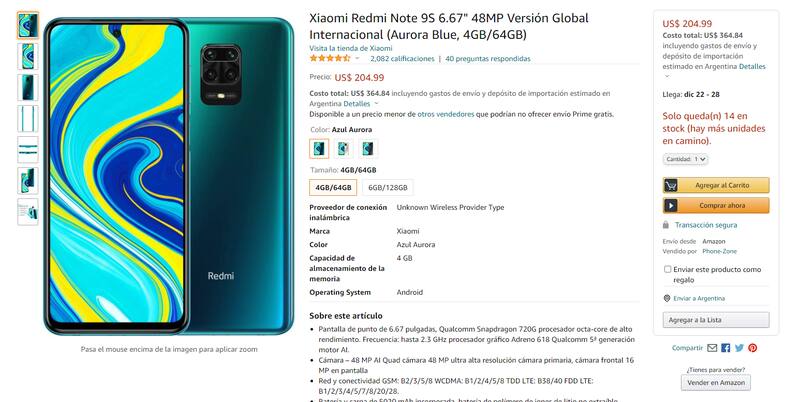Choose the second color swatch option
The image size is (800, 402).
[344, 148]
